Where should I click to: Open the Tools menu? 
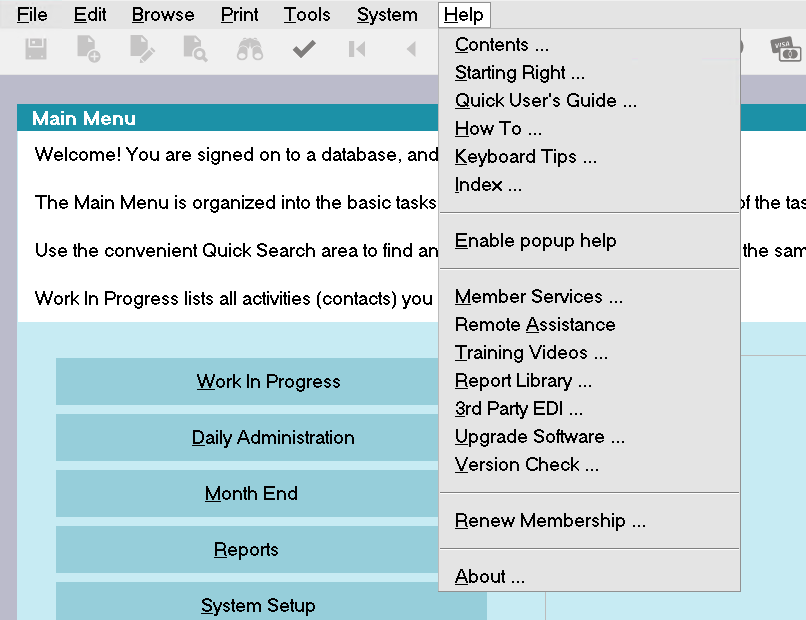307,14
